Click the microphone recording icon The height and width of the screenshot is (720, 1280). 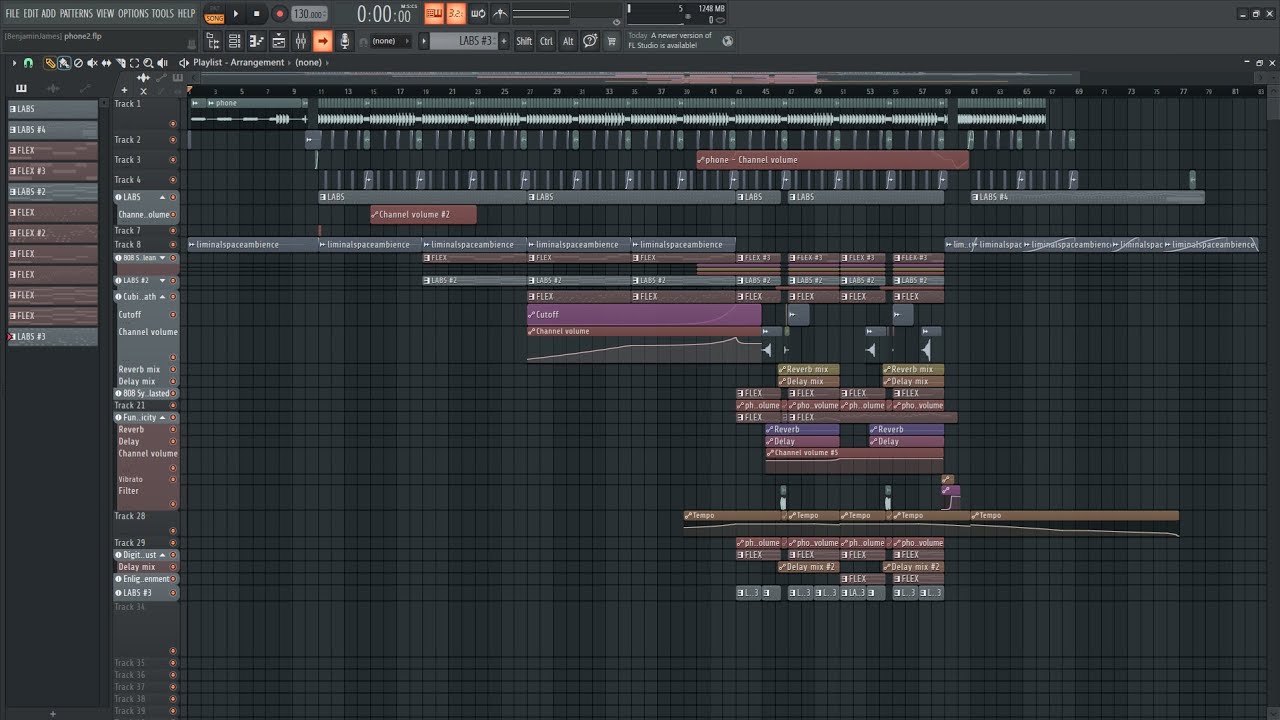pyautogui.click(x=345, y=41)
